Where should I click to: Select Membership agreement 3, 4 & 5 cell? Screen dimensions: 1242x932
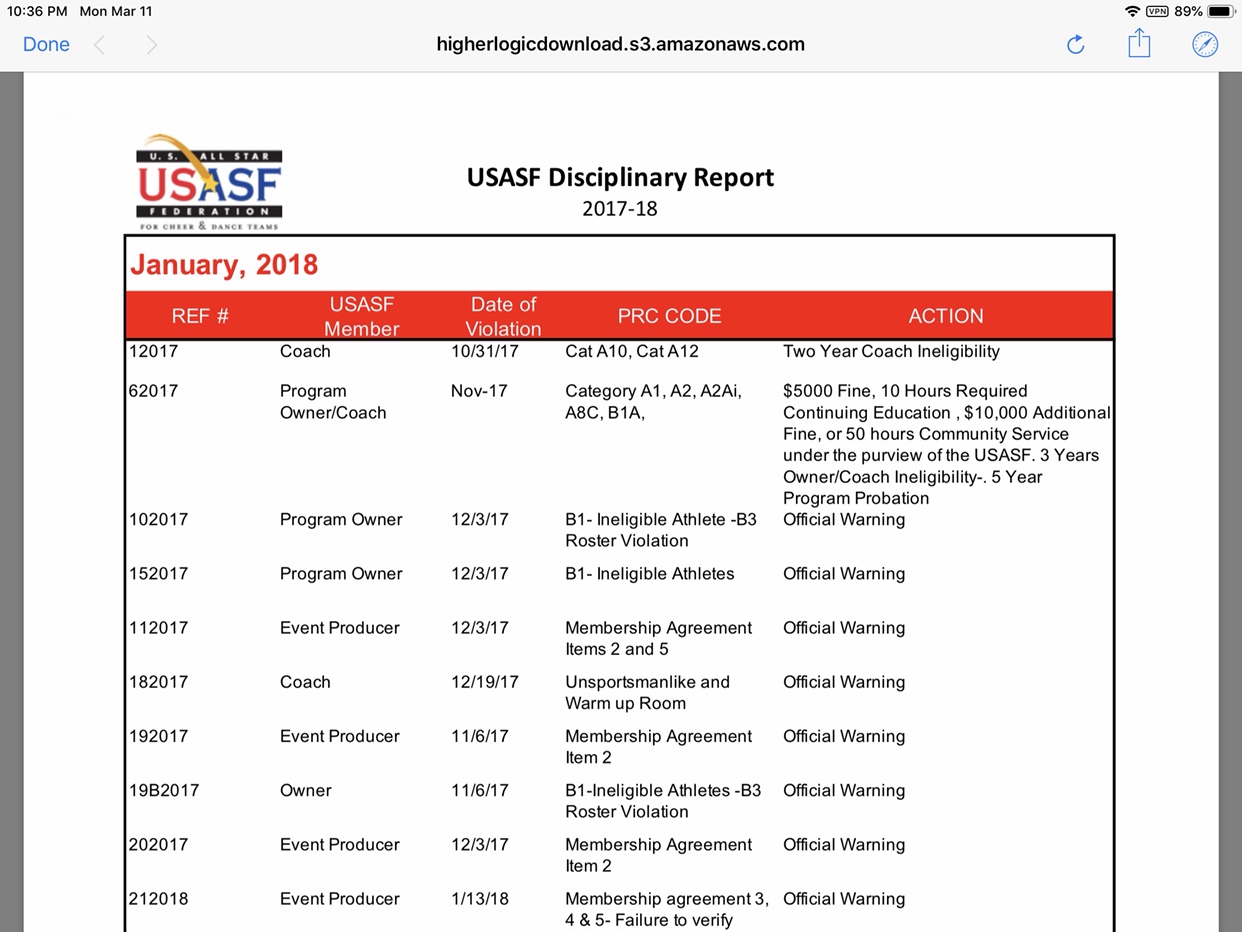click(x=667, y=909)
